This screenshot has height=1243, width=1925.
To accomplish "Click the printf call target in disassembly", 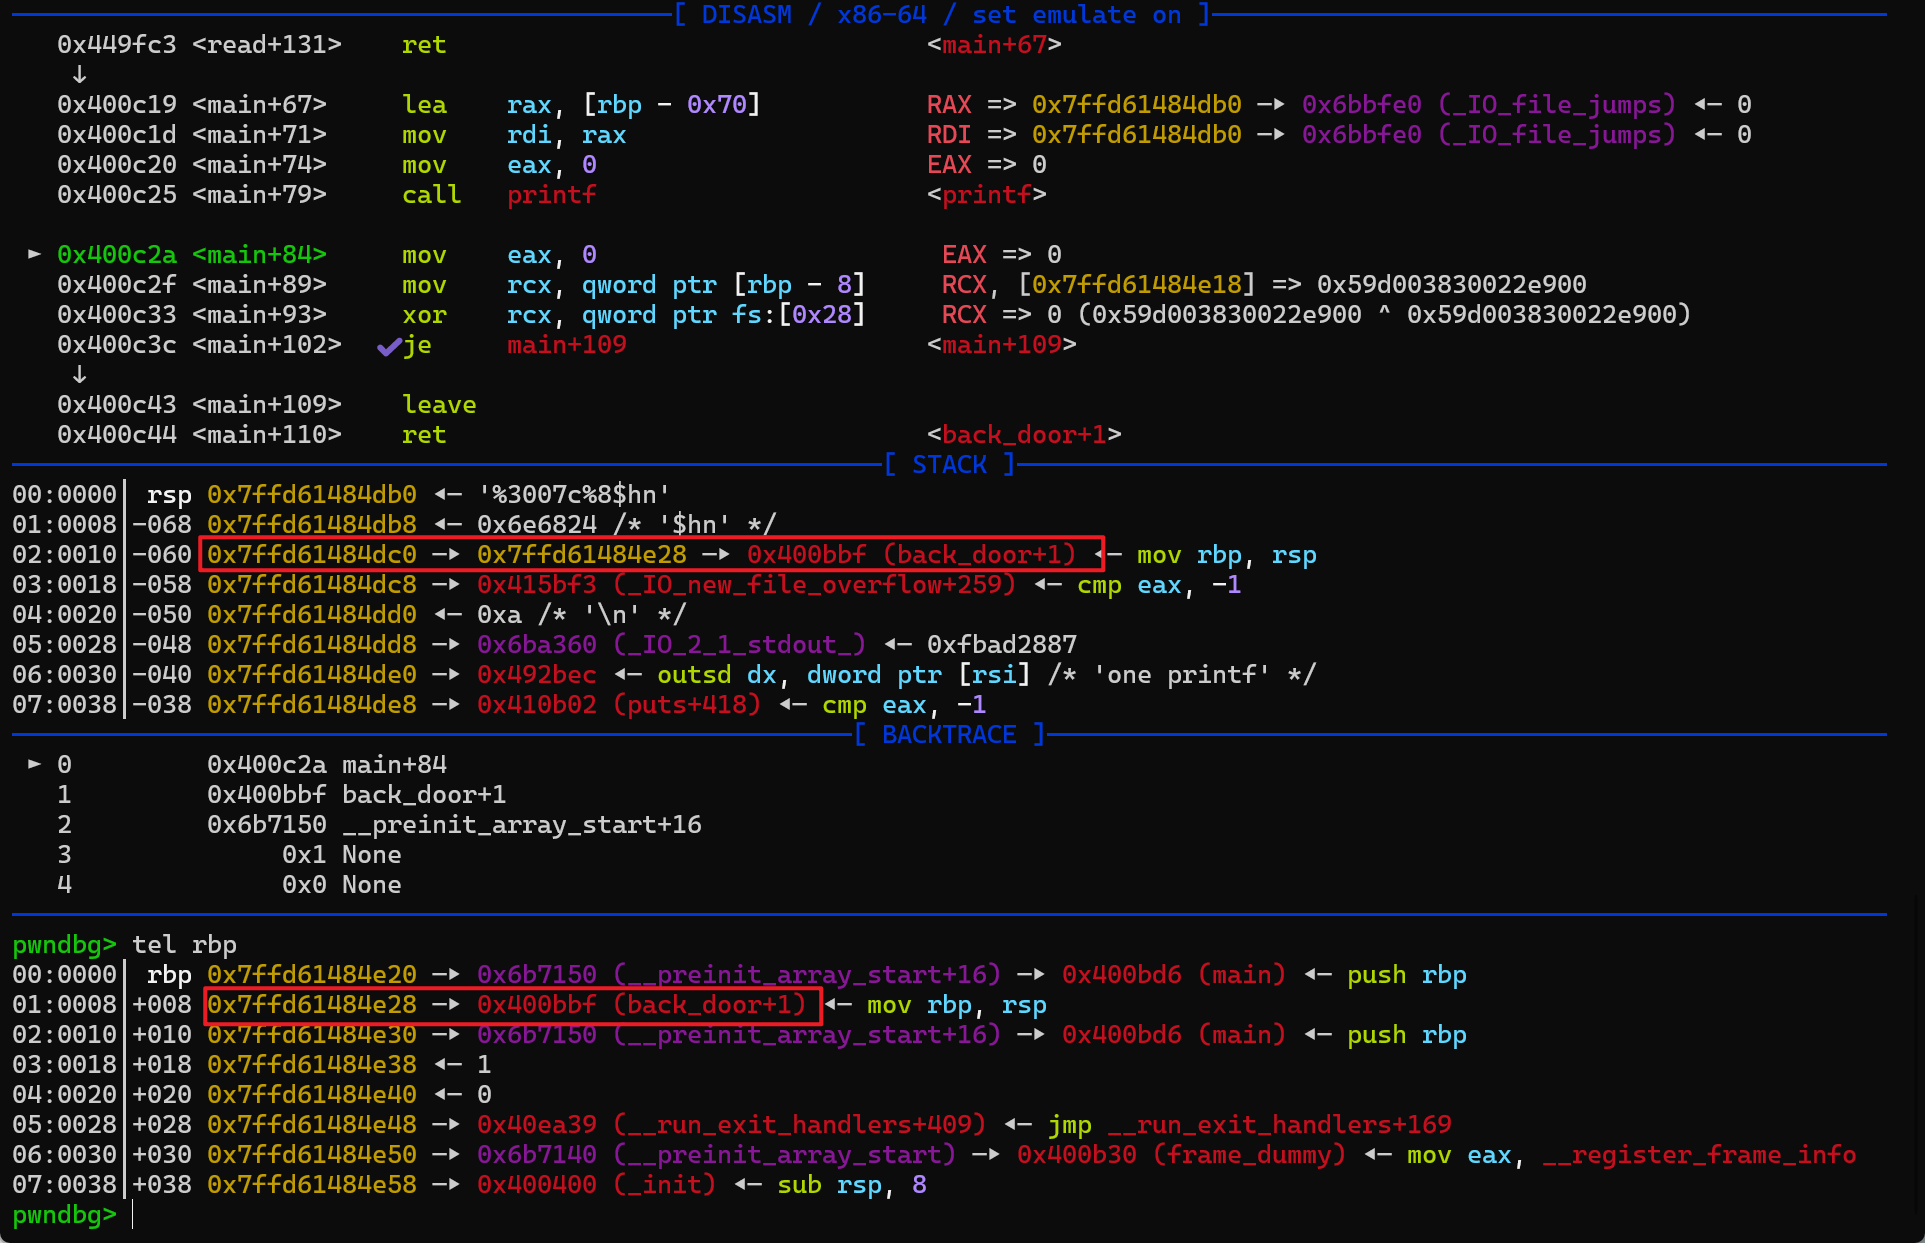I will point(551,195).
